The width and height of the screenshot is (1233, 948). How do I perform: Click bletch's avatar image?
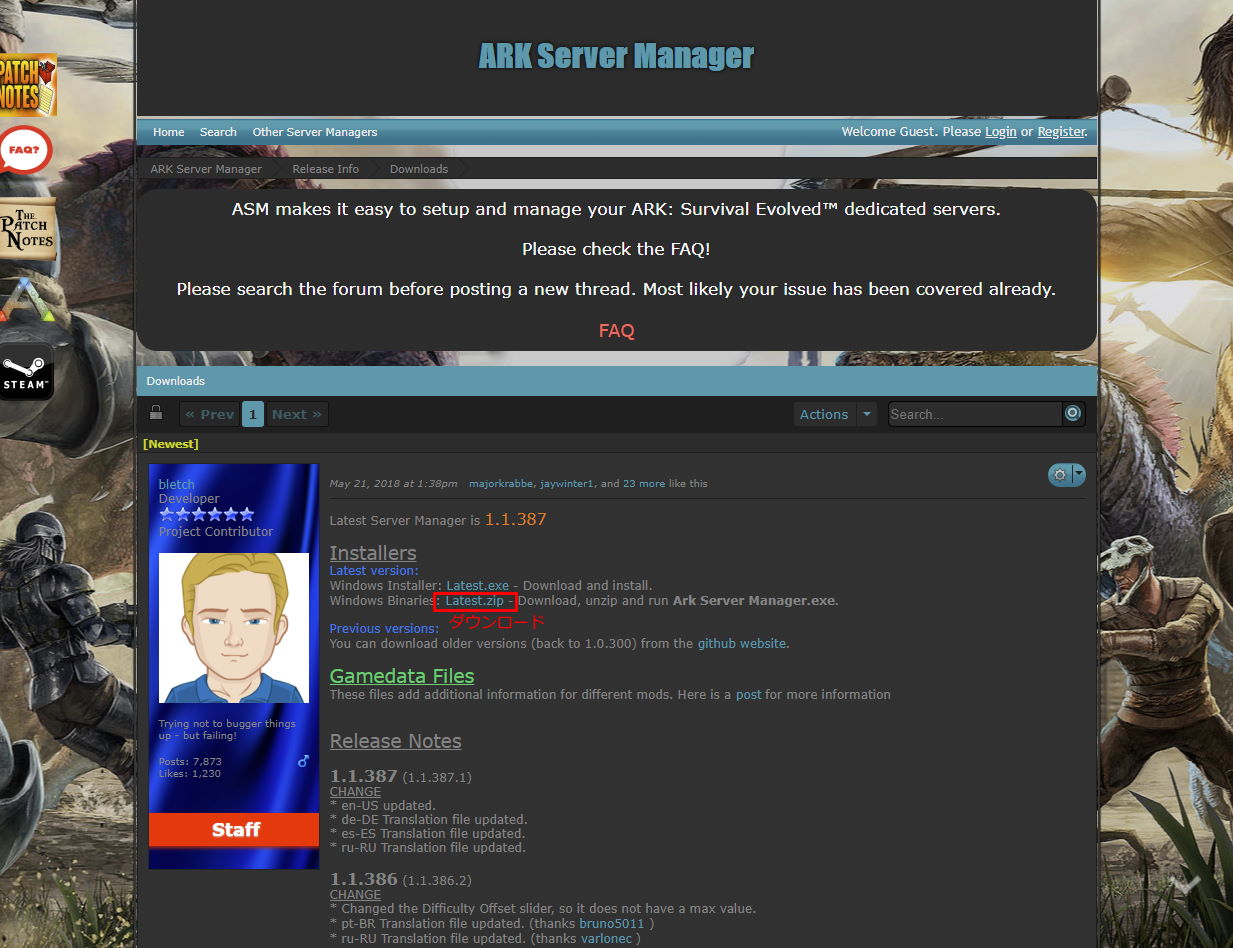(x=234, y=628)
